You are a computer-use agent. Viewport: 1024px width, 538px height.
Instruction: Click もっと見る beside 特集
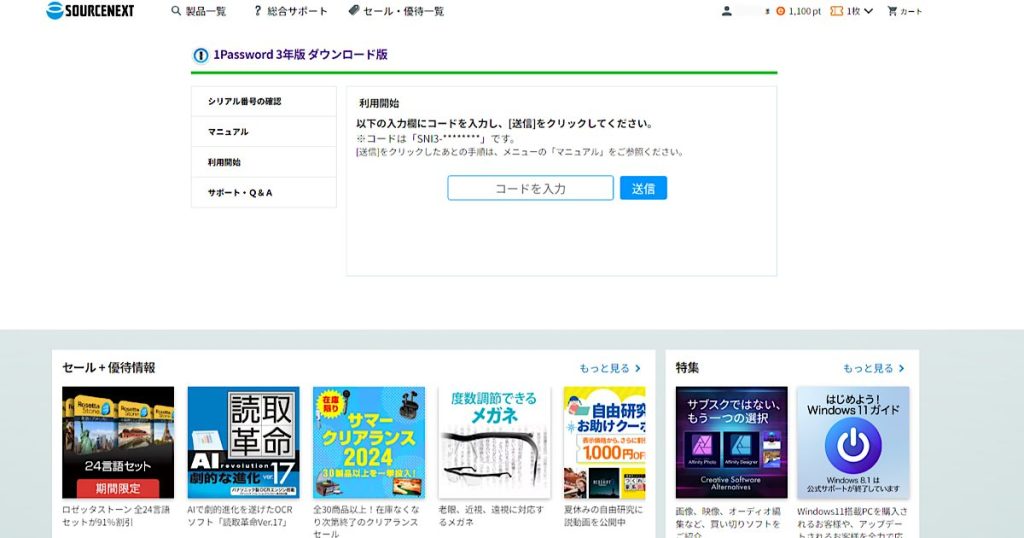click(874, 368)
